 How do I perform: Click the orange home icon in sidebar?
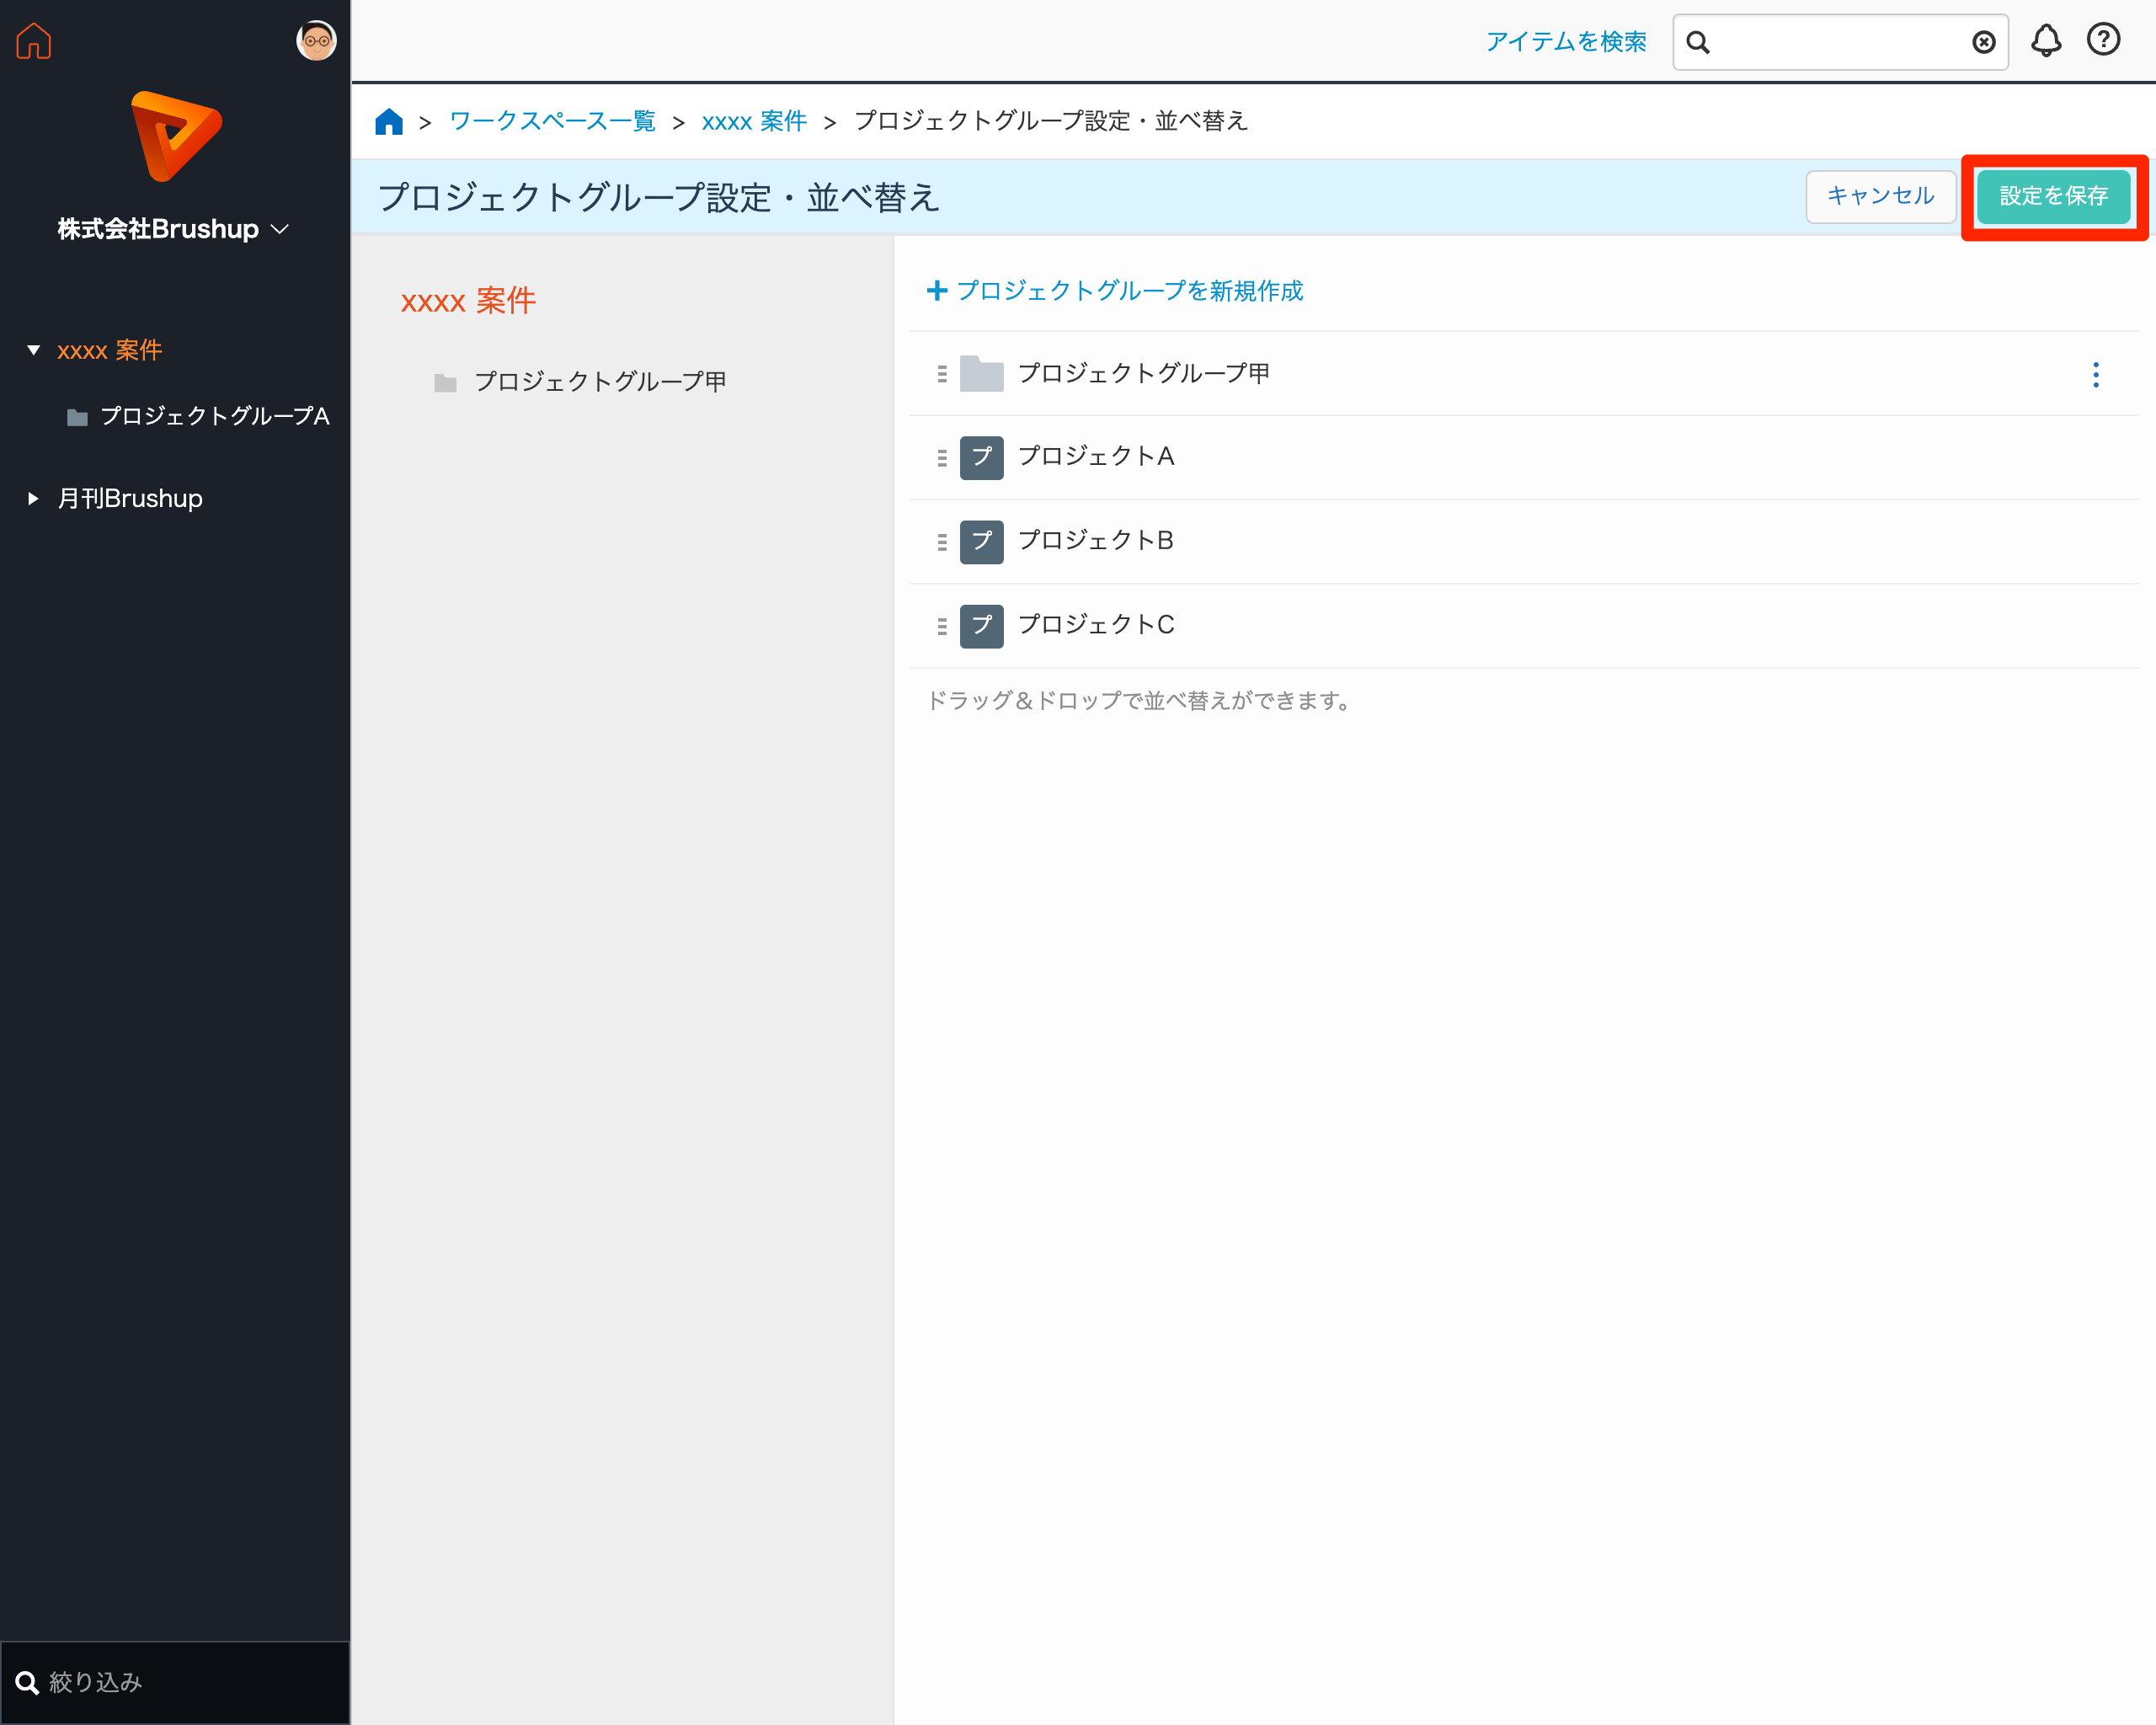pyautogui.click(x=33, y=41)
